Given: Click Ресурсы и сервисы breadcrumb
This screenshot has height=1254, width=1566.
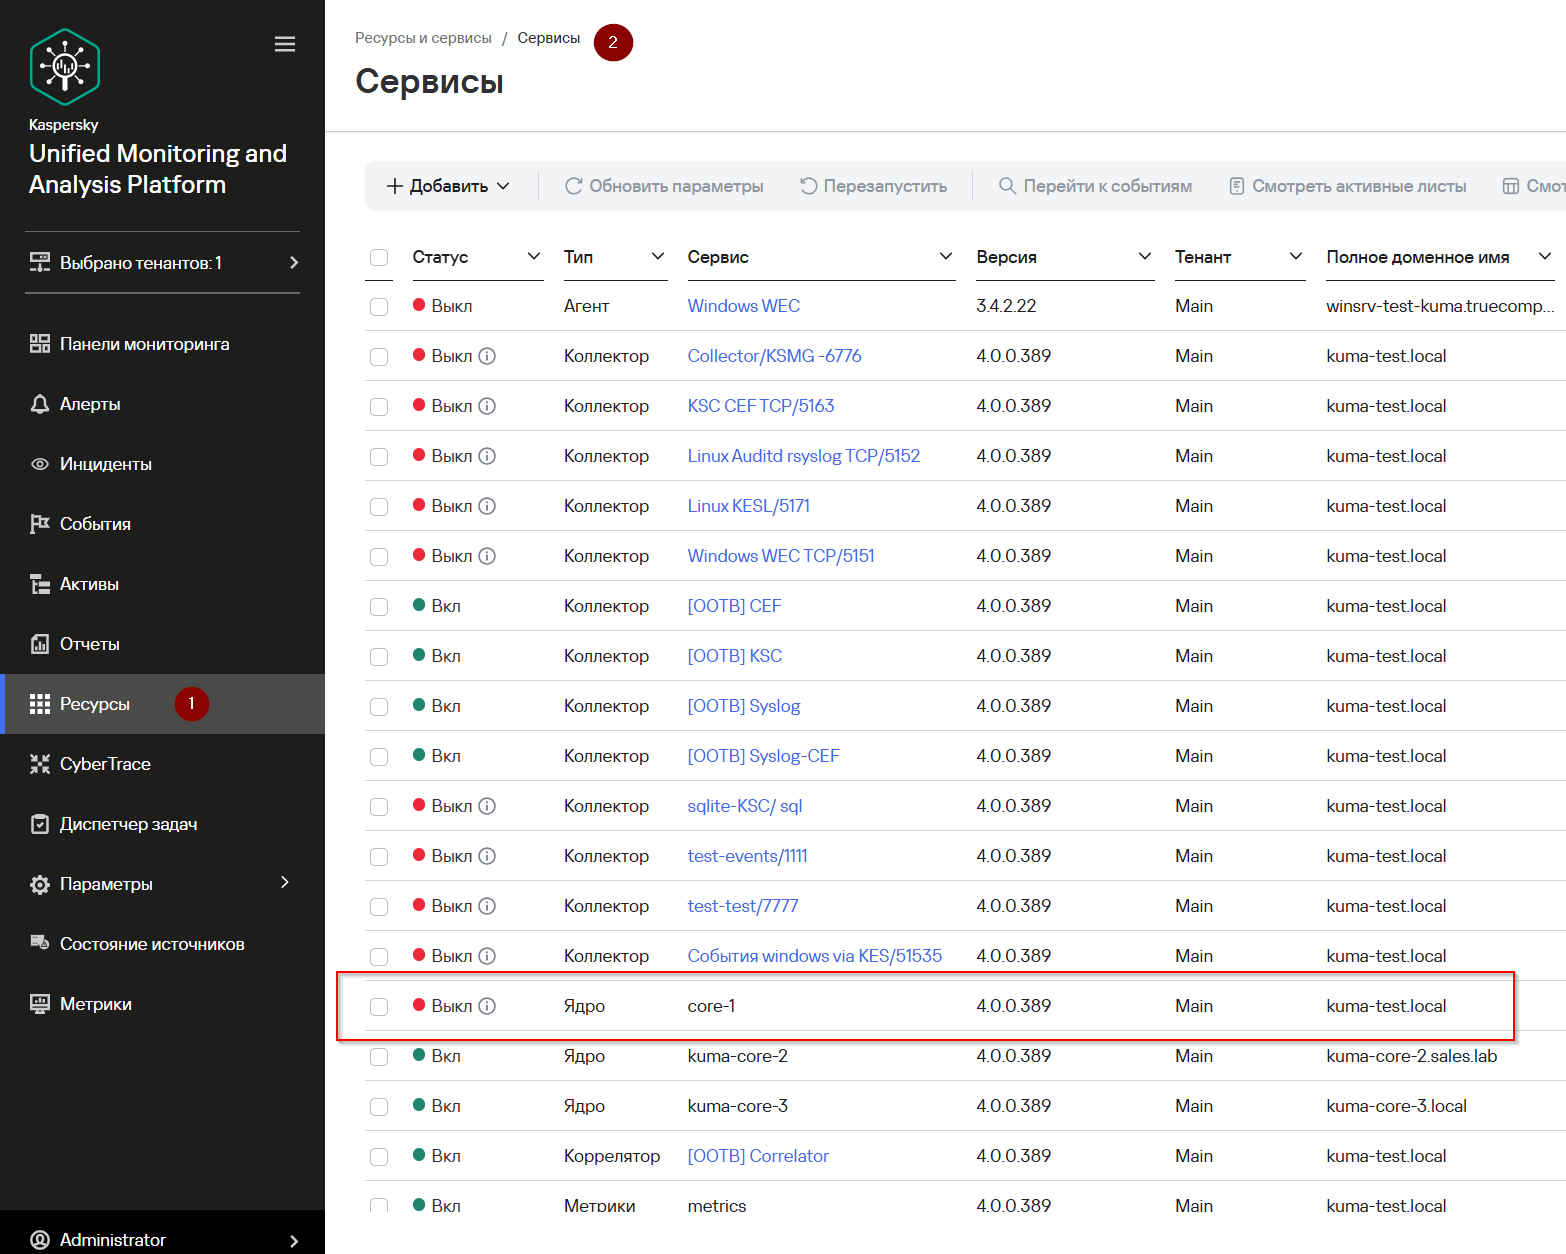Looking at the screenshot, I should (x=423, y=38).
